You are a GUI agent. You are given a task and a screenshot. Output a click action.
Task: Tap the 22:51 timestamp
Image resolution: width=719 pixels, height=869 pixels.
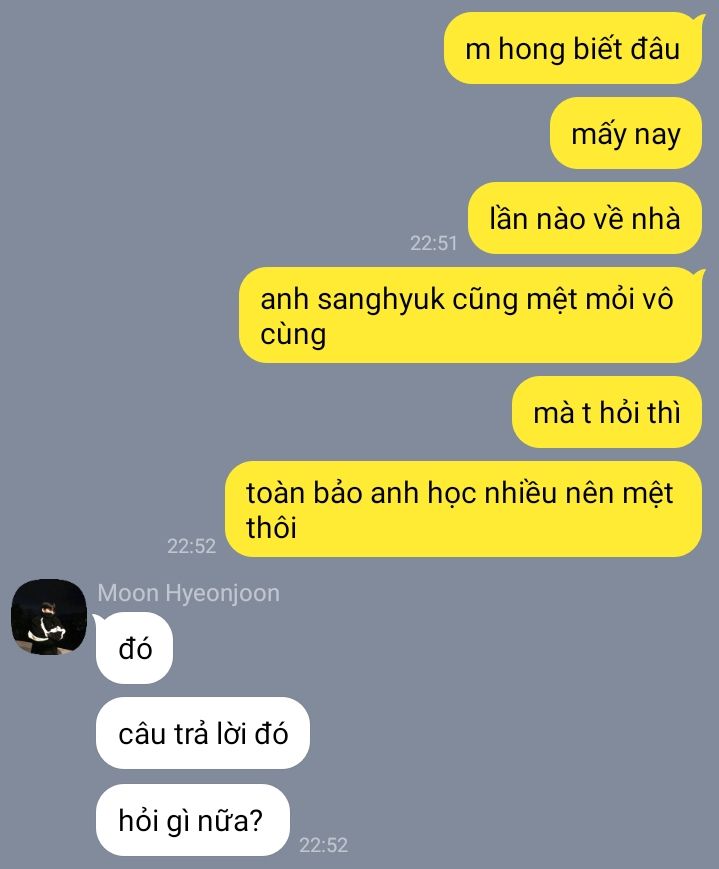pos(434,243)
